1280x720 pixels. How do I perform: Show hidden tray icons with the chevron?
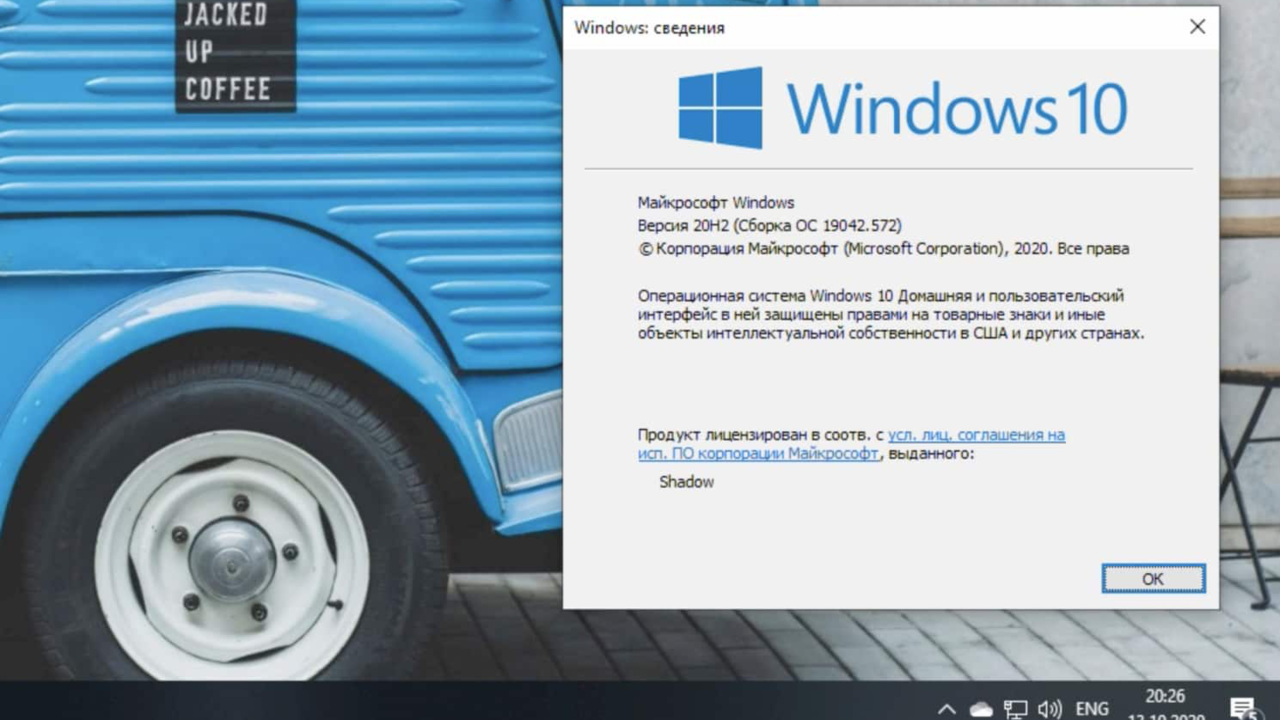click(x=946, y=709)
